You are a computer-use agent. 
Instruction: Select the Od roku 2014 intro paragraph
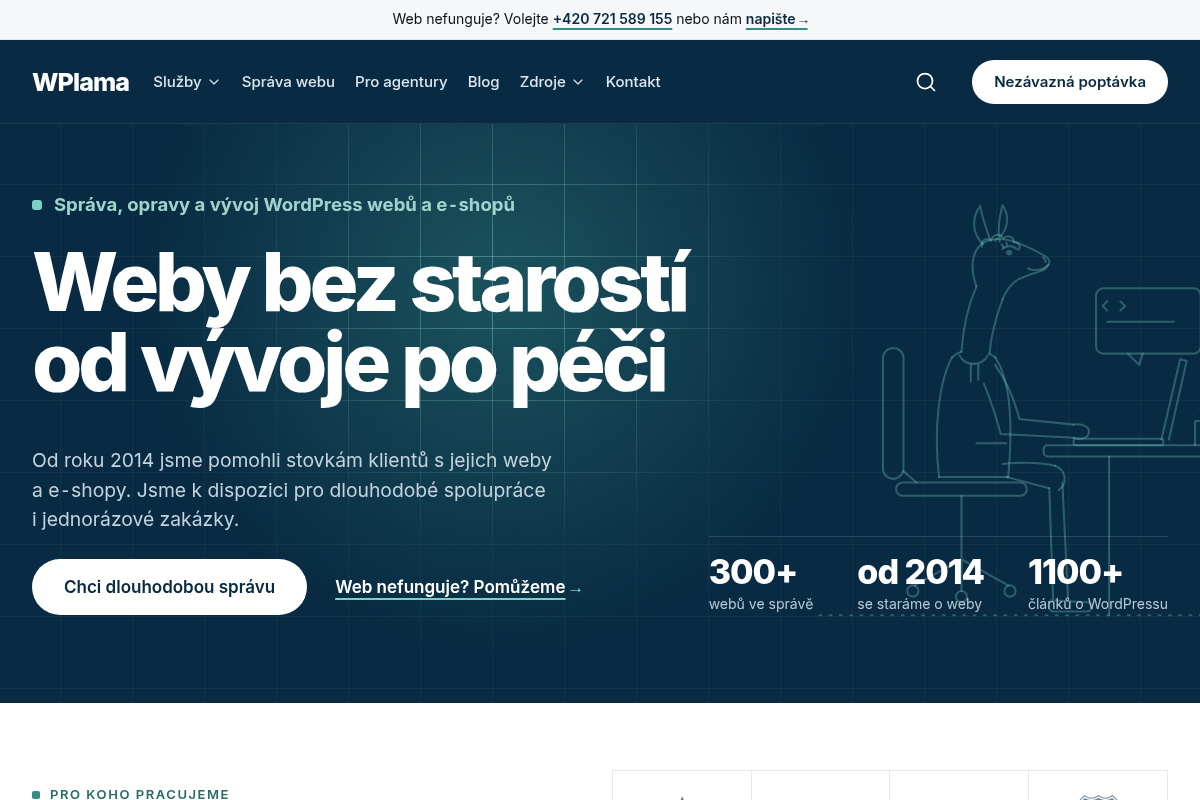coord(292,490)
